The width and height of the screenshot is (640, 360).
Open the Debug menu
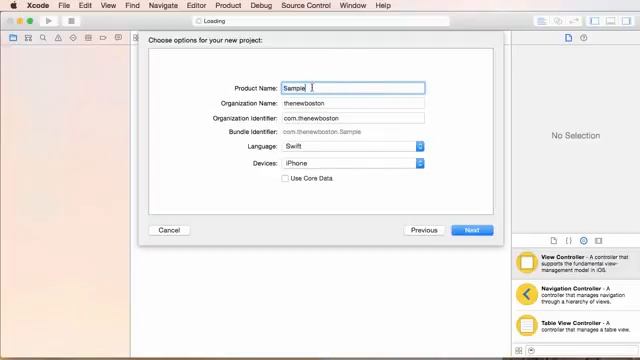pyautogui.click(x=261, y=5)
